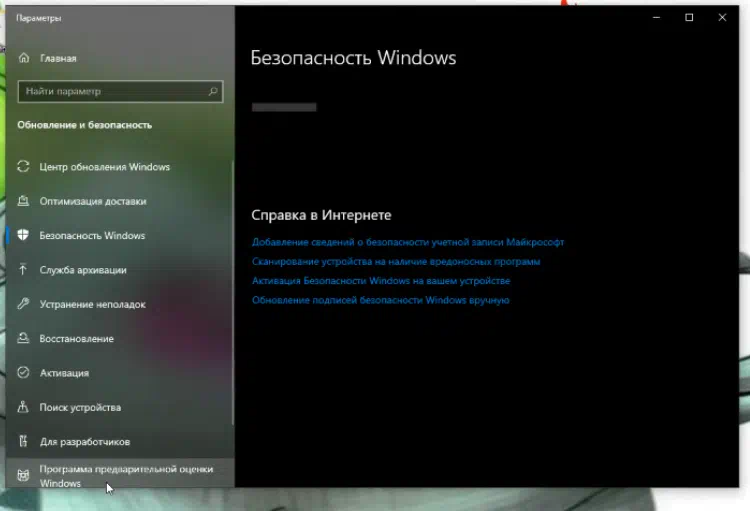Open Главная settings home page
Viewport: 750px width, 511px height.
[x=120, y=58]
